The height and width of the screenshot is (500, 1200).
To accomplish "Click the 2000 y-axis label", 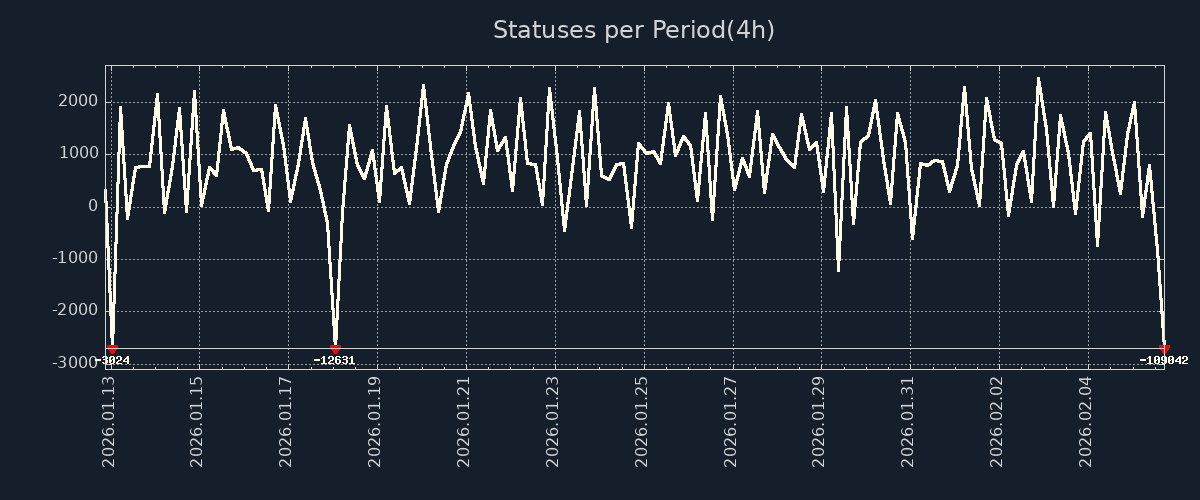I will pyautogui.click(x=78, y=101).
